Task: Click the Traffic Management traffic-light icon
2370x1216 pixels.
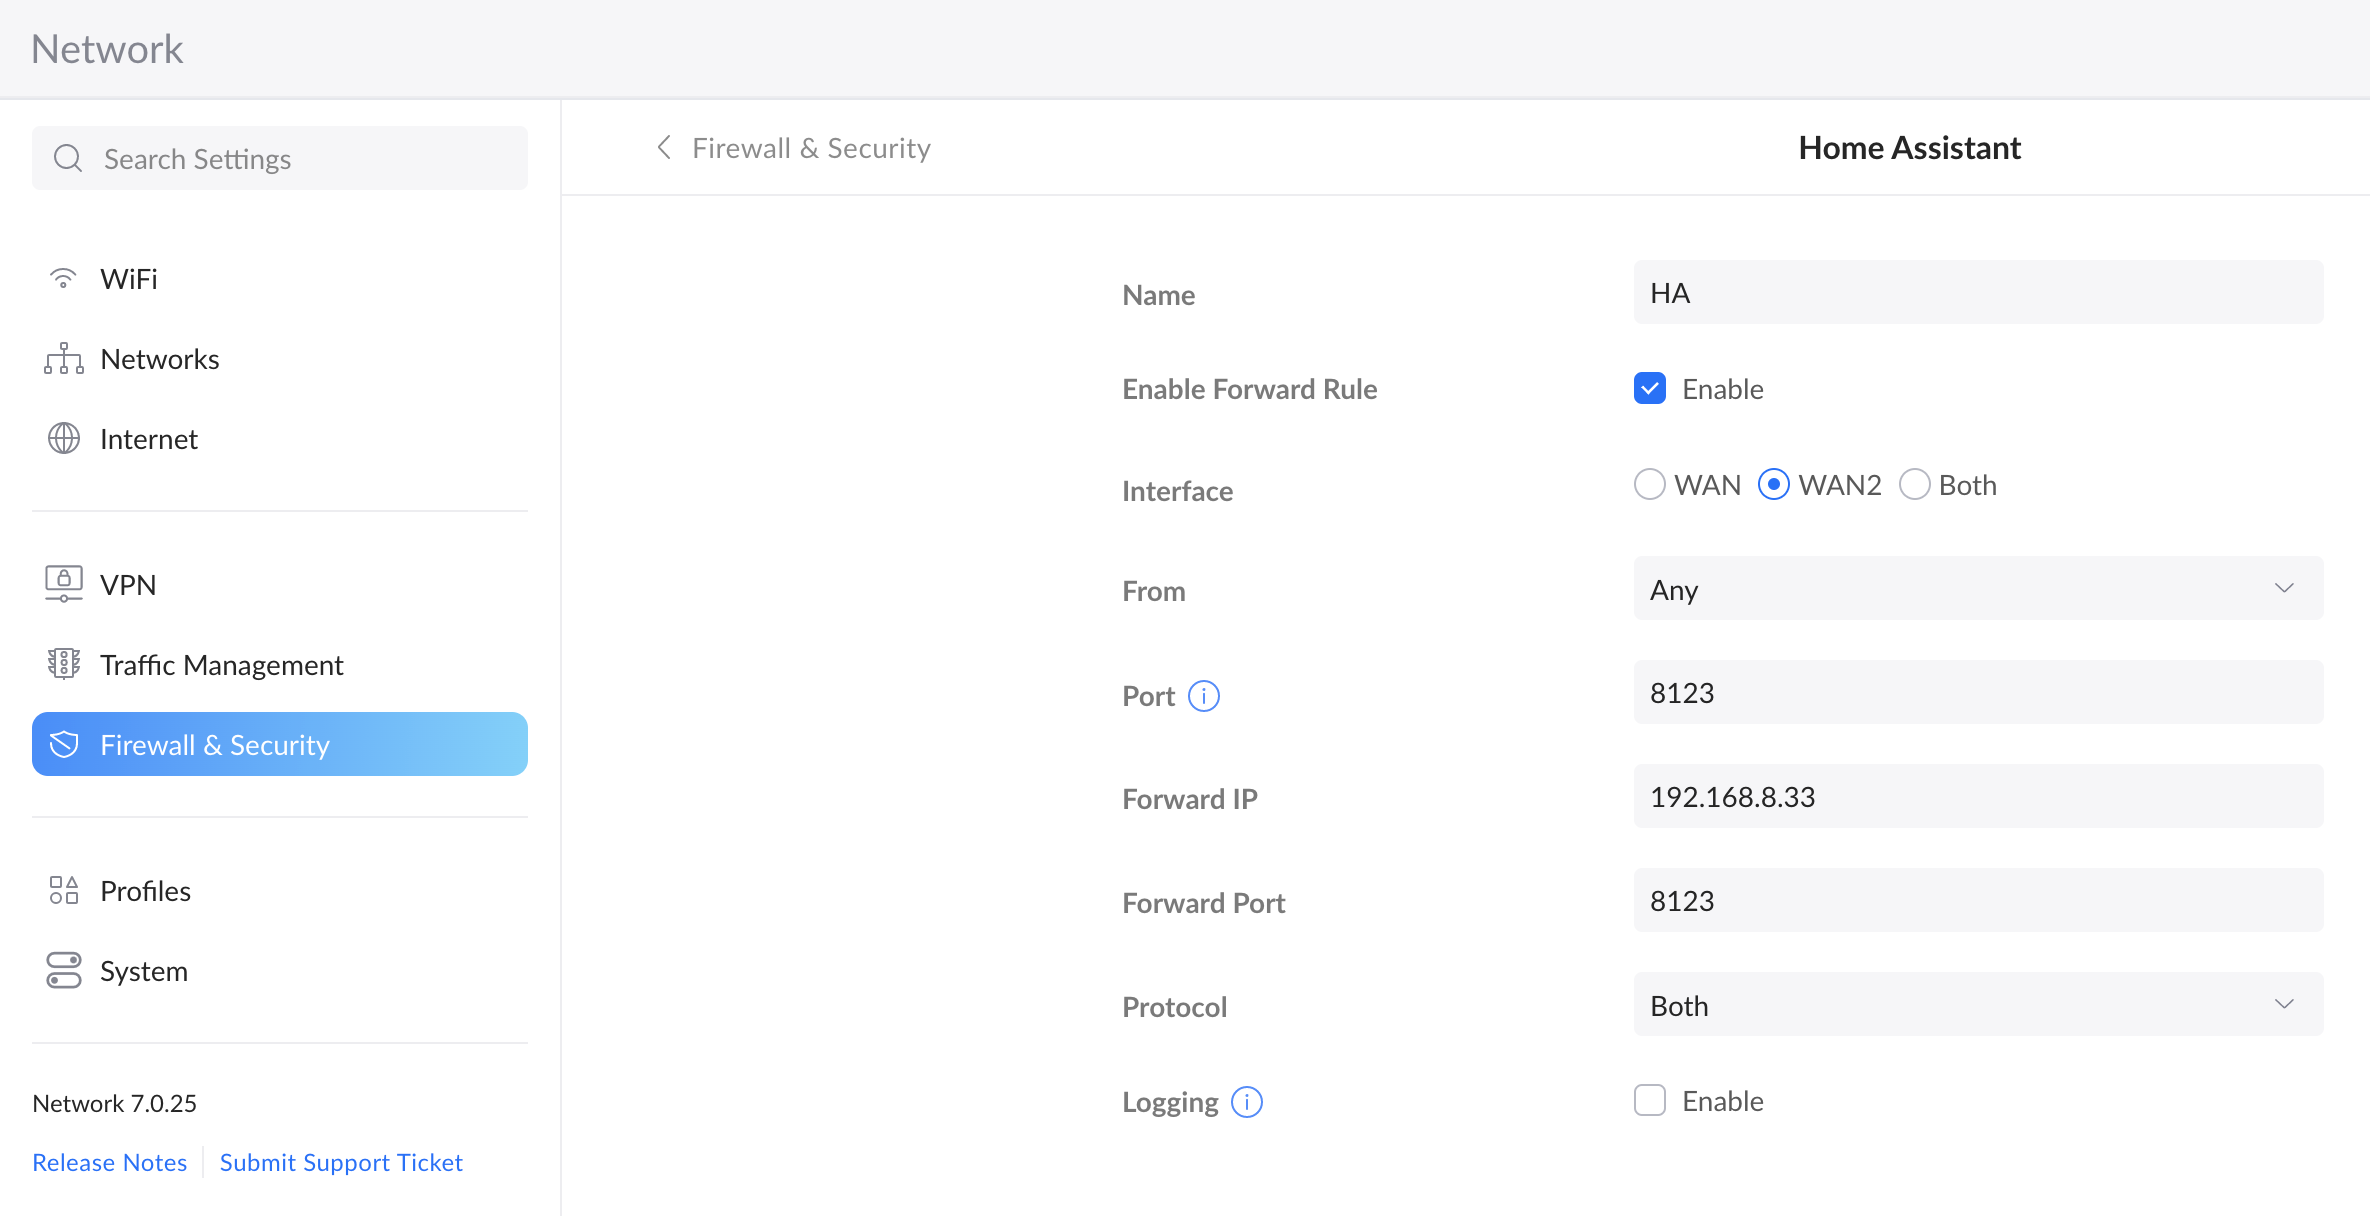Action: [x=64, y=664]
